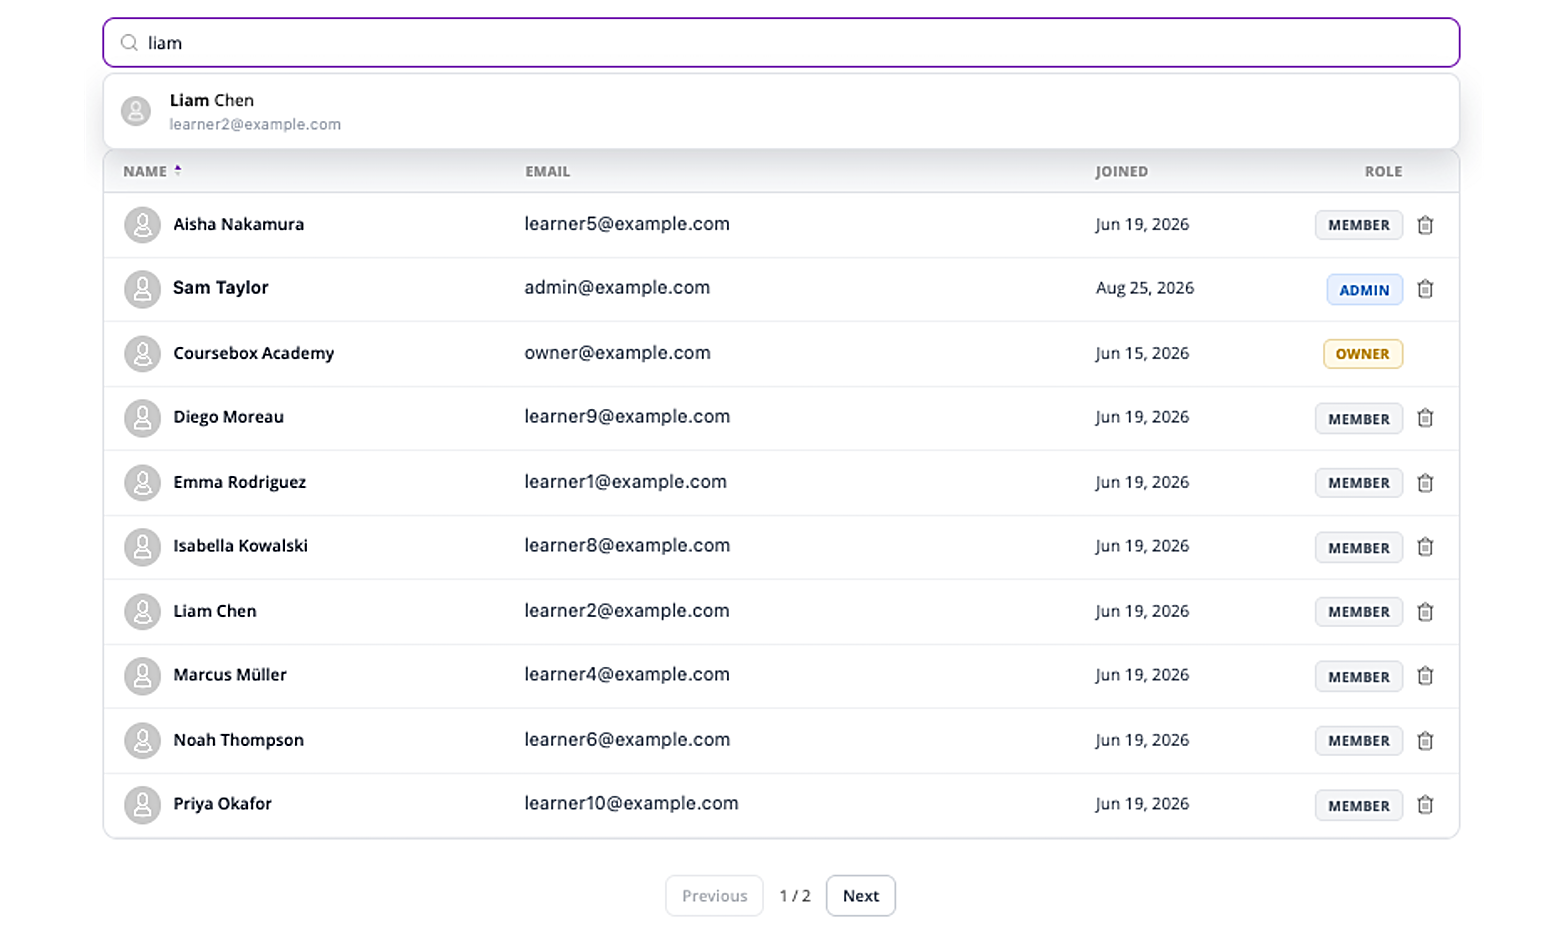
Task: Click Emma Rodriguez's avatar icon
Action: [x=142, y=483]
